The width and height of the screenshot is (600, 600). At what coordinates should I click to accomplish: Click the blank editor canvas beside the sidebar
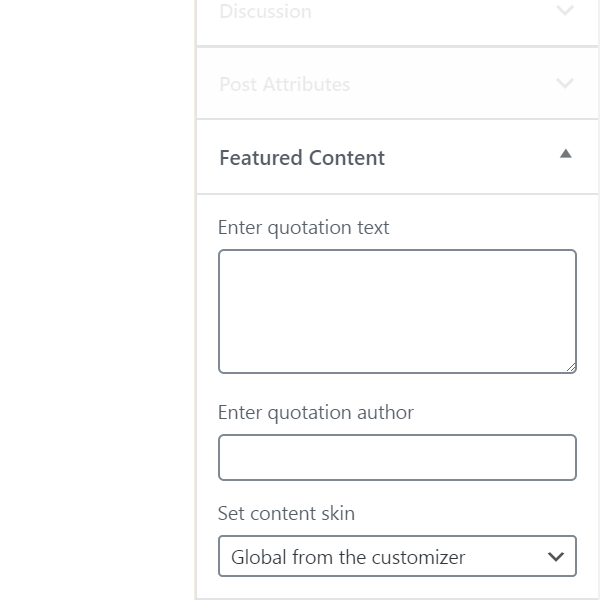click(x=98, y=300)
